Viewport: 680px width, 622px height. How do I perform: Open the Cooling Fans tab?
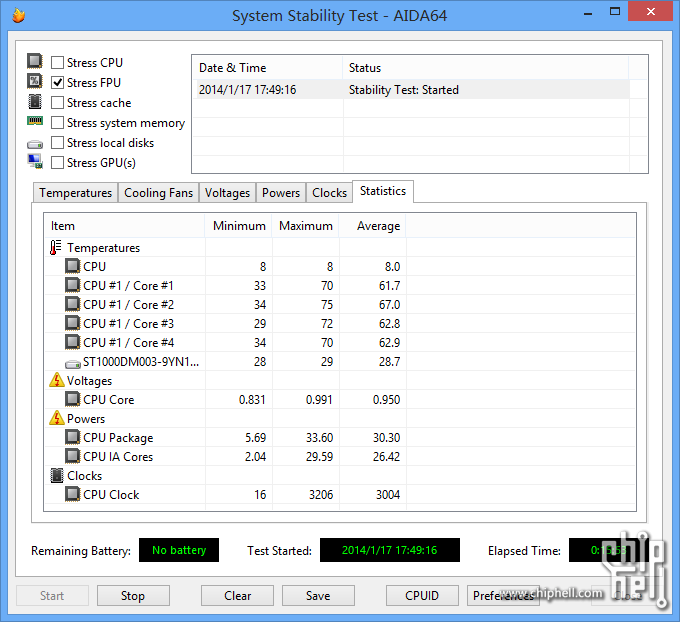158,193
